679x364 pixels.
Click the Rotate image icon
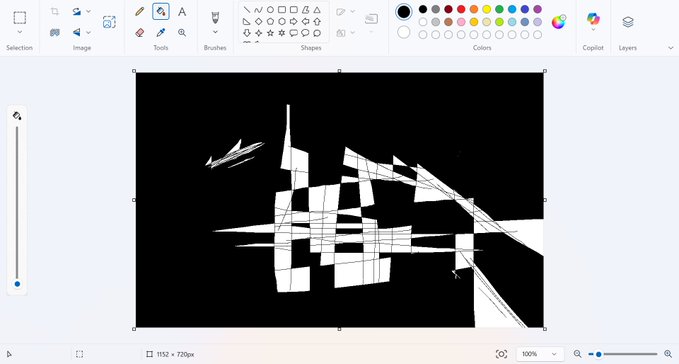[x=77, y=11]
